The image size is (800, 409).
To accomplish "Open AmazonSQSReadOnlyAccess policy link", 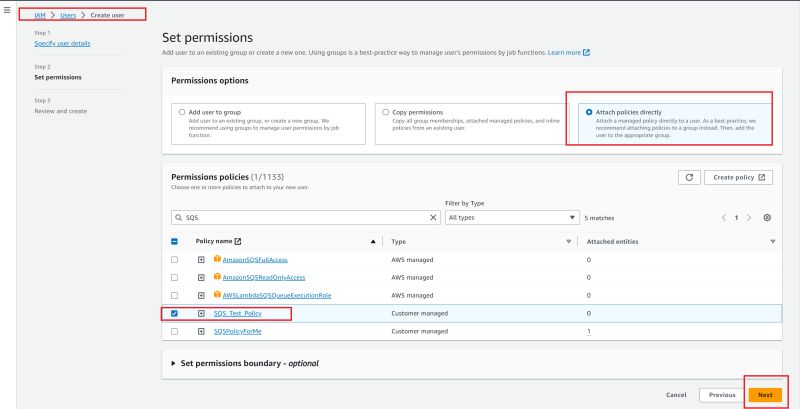I will [264, 277].
